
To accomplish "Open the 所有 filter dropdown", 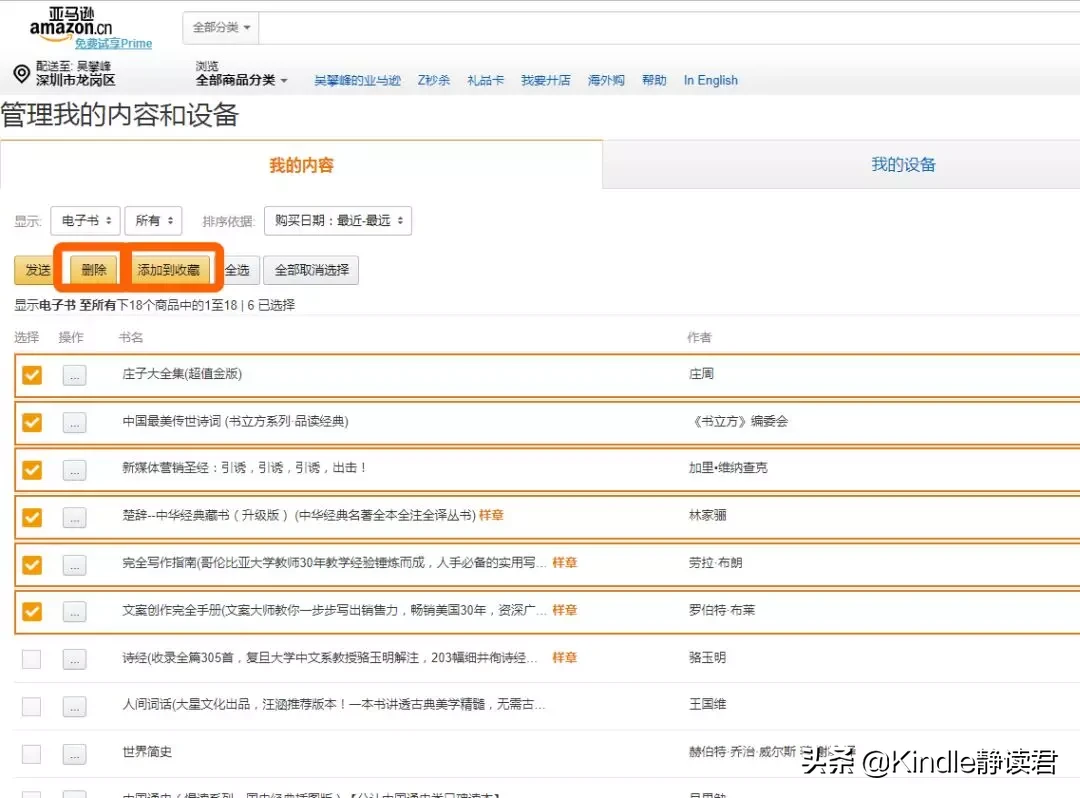I will coord(153,221).
